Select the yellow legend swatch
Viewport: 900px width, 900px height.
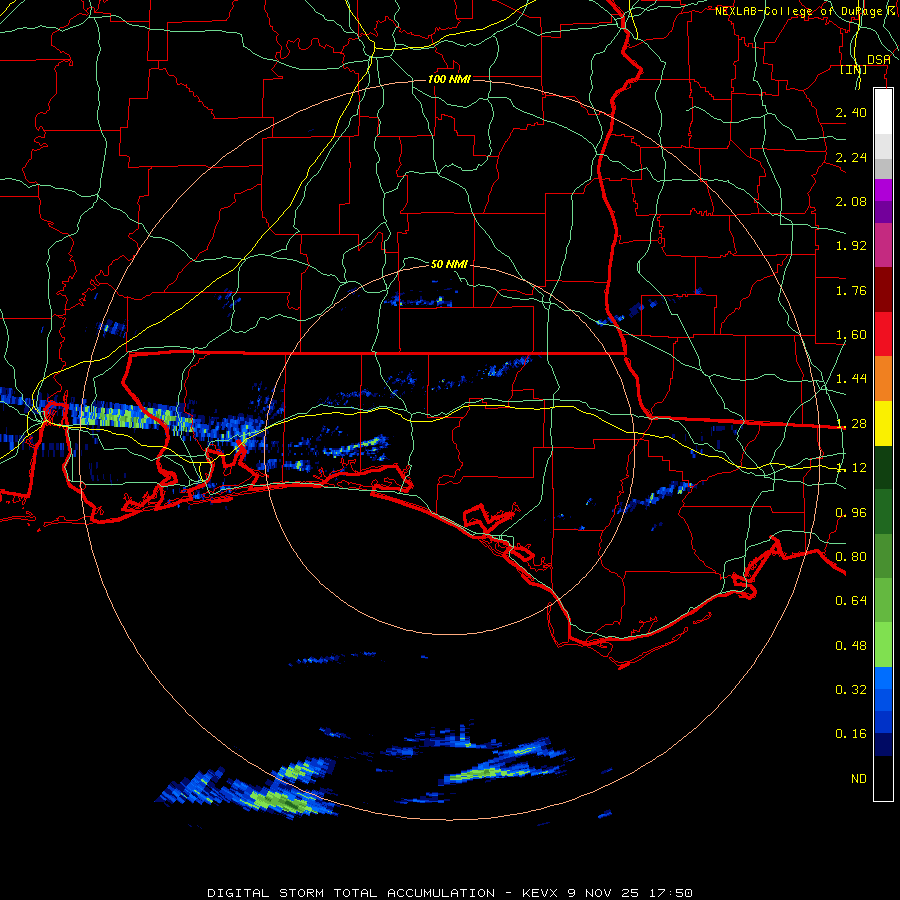[x=883, y=424]
